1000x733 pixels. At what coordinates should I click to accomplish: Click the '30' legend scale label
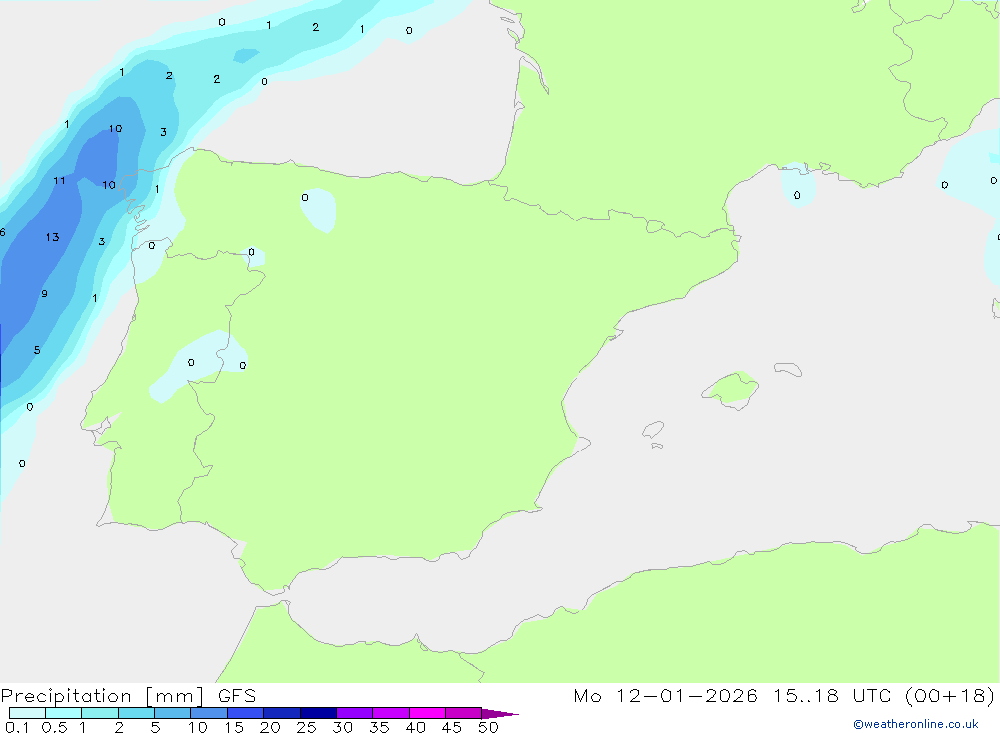coord(343,727)
